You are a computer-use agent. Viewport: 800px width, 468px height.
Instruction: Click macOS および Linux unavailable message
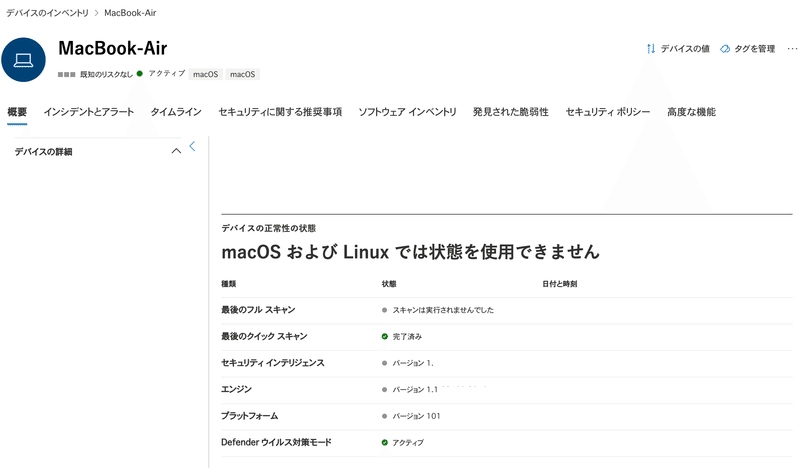click(410, 252)
